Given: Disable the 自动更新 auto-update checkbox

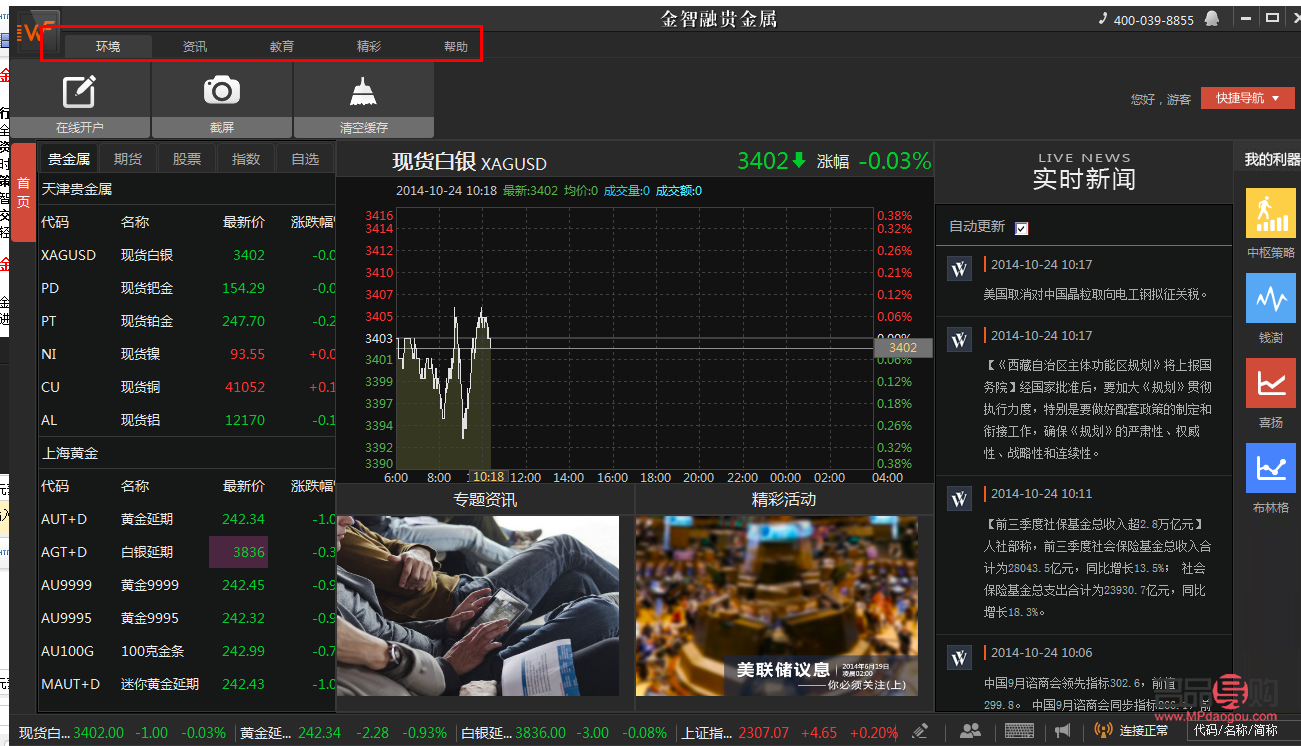Looking at the screenshot, I should point(1021,227).
